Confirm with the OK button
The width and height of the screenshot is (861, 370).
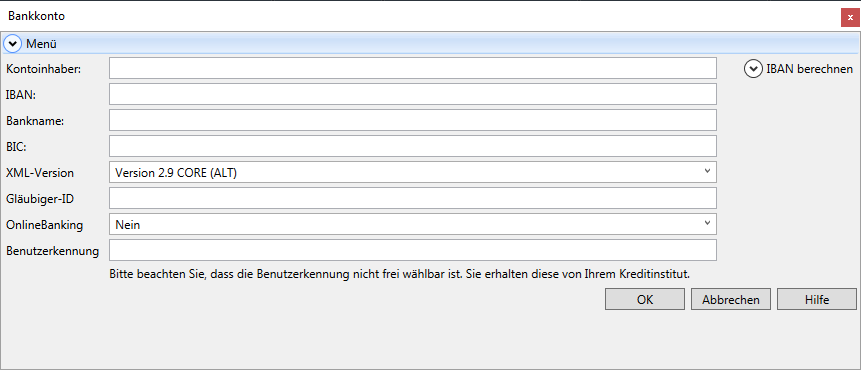pyautogui.click(x=645, y=300)
